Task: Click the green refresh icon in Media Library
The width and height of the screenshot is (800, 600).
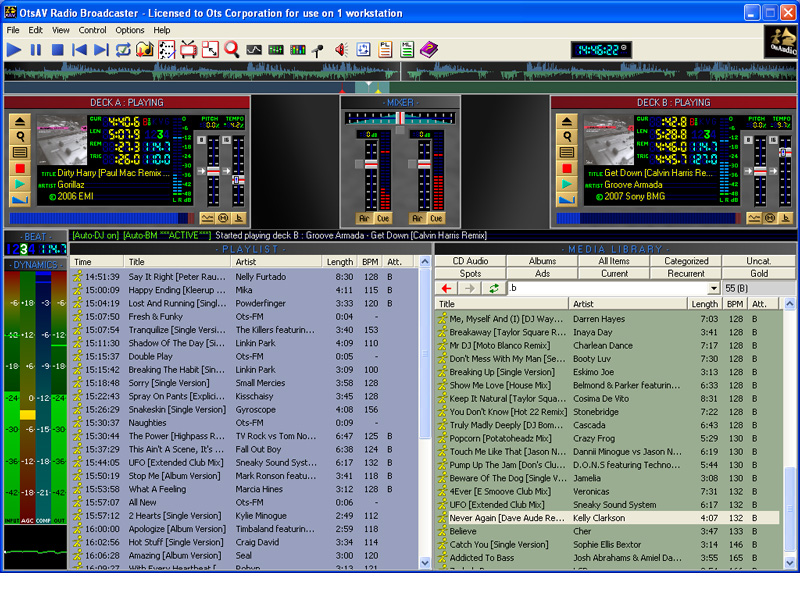Action: (494, 288)
